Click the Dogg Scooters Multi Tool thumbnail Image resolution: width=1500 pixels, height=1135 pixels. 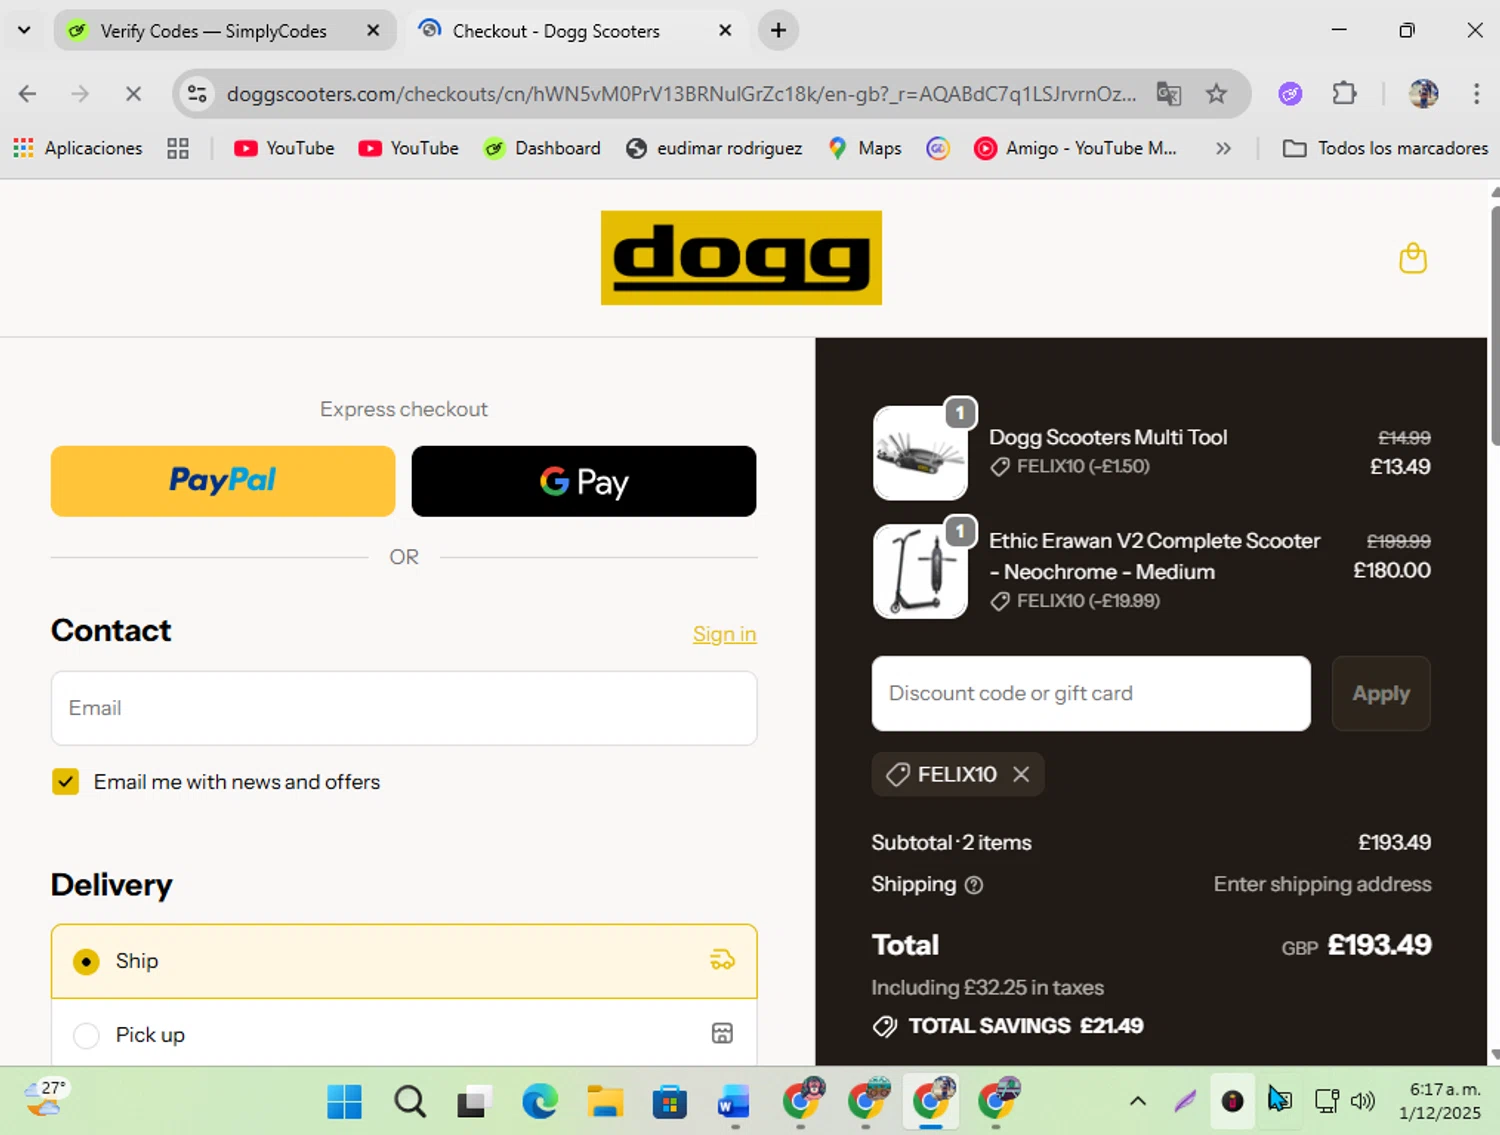click(920, 453)
